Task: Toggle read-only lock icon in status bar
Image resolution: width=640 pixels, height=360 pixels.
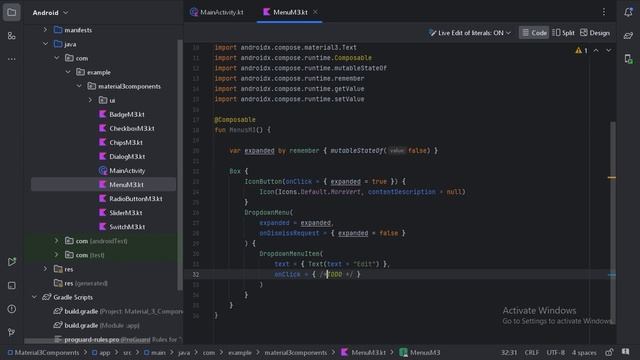Action: tap(609, 352)
